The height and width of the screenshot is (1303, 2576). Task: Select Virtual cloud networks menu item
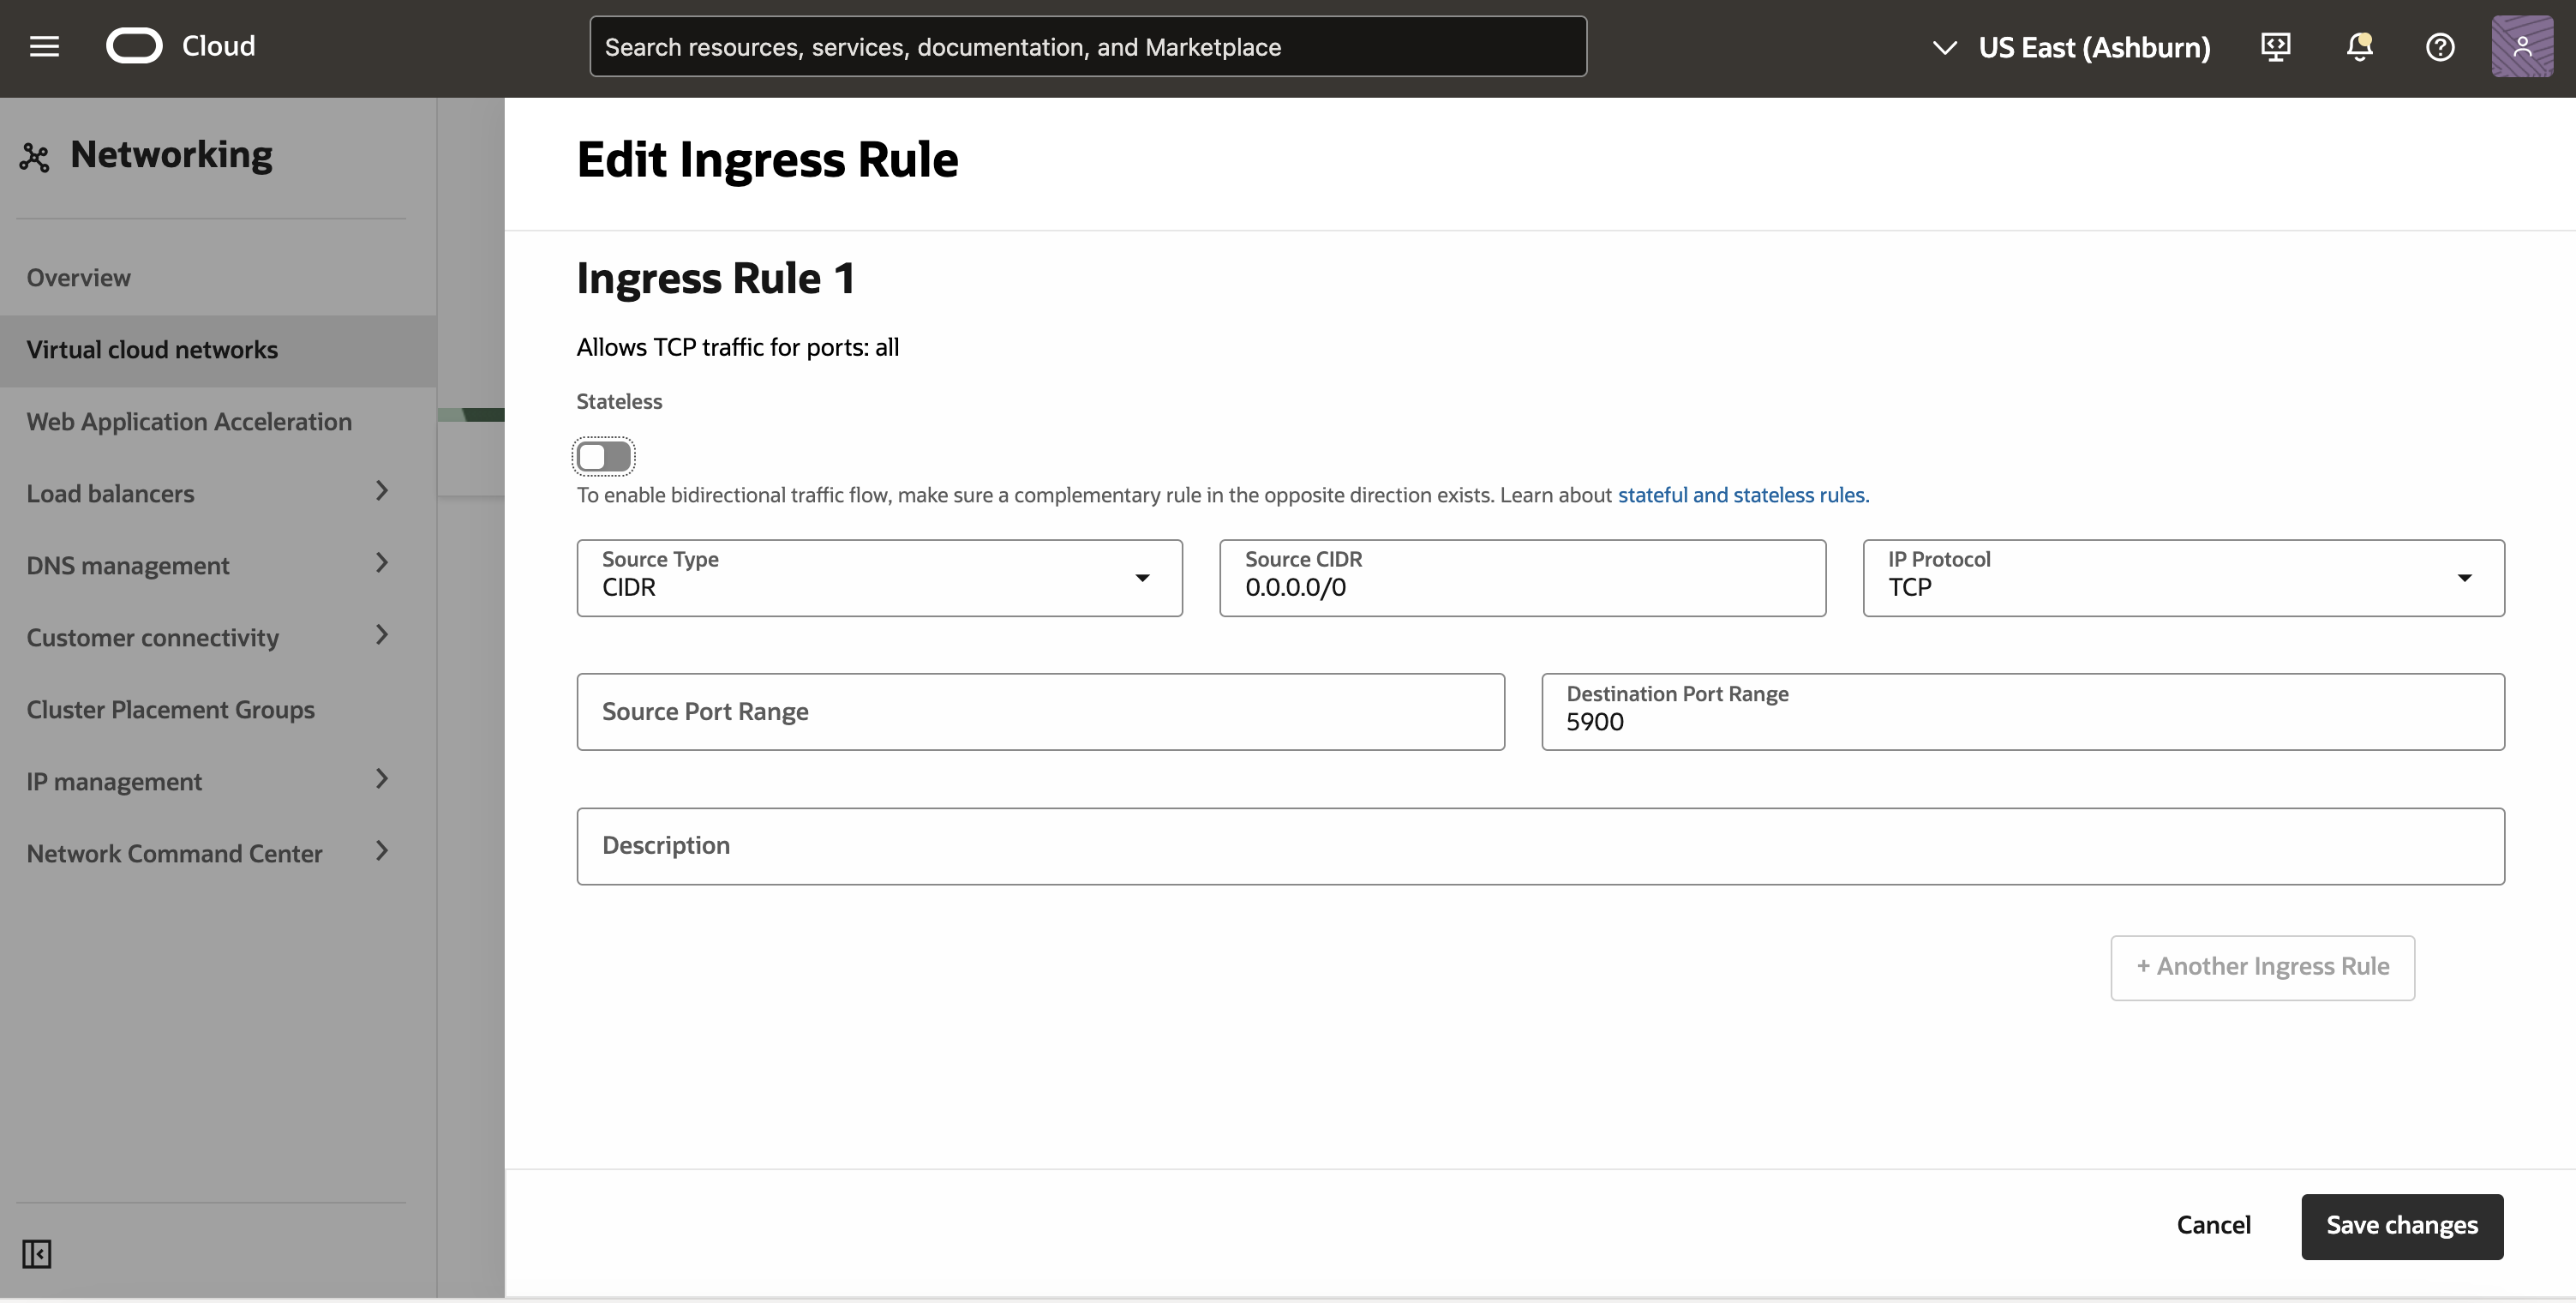coord(152,350)
